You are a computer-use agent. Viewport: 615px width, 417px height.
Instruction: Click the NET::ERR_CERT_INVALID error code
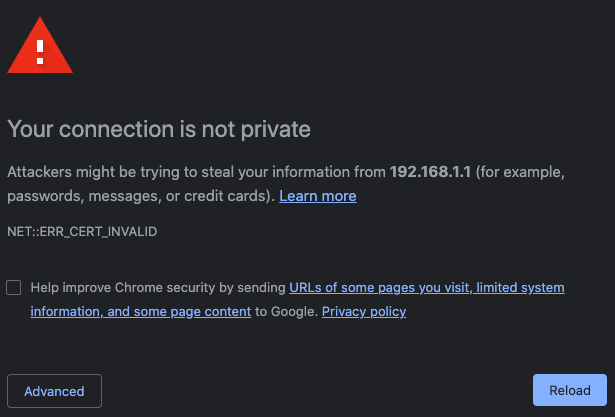click(x=82, y=231)
